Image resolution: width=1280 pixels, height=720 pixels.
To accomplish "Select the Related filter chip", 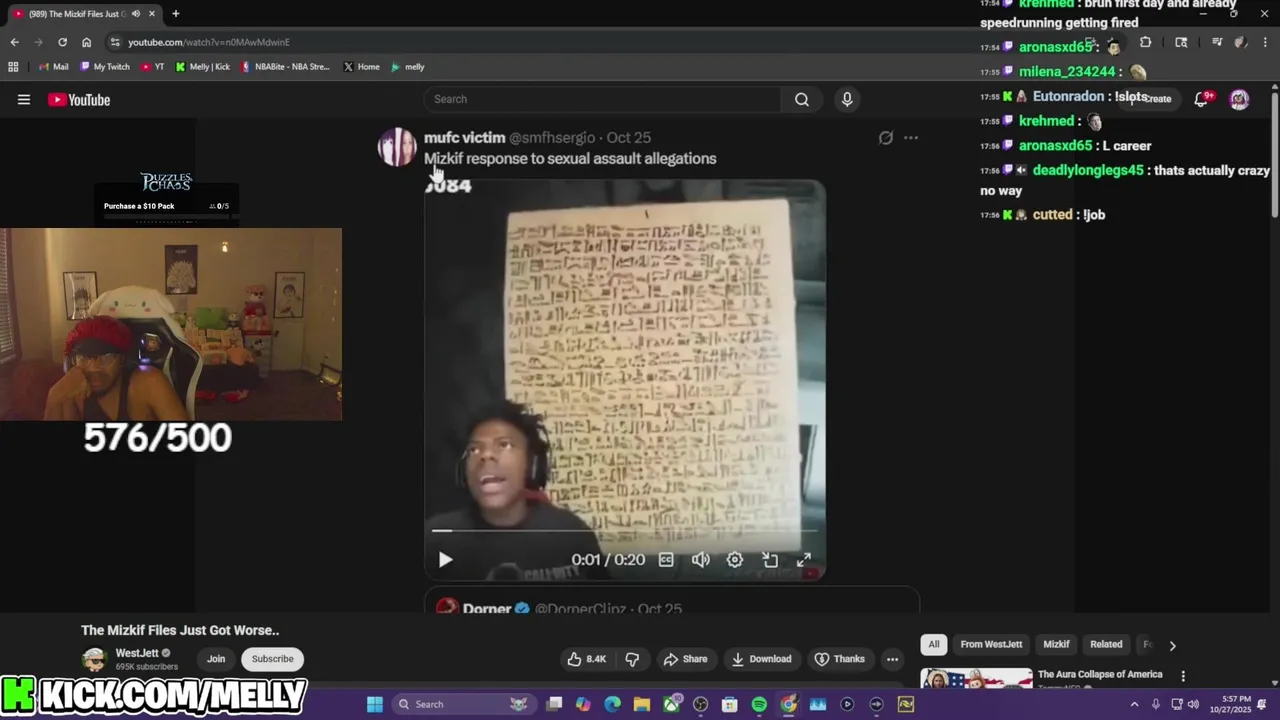I will tap(1106, 645).
